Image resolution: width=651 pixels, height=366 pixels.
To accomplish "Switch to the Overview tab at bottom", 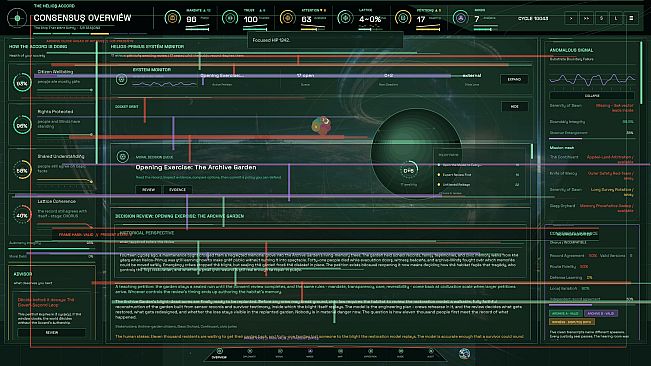I will (x=219, y=354).
